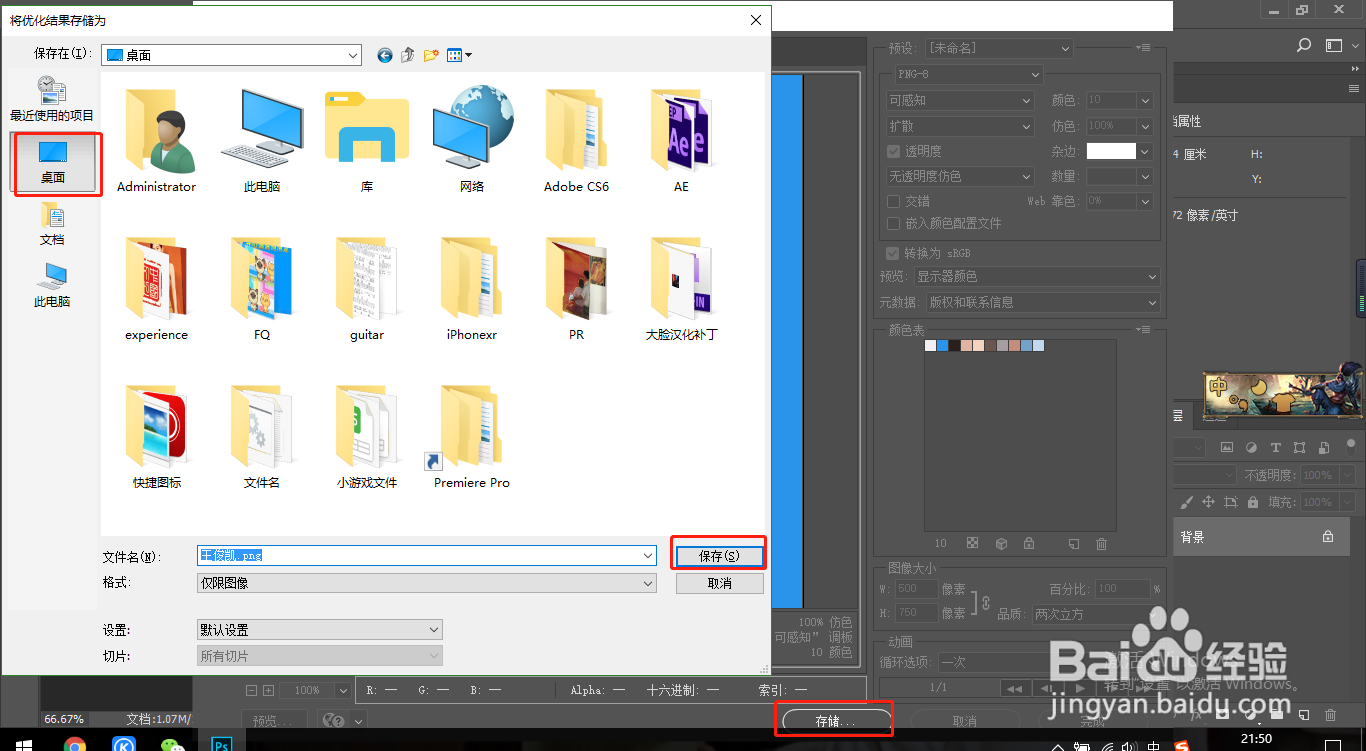Toggle the 透明度 checkbox
1366x751 pixels.
point(894,152)
